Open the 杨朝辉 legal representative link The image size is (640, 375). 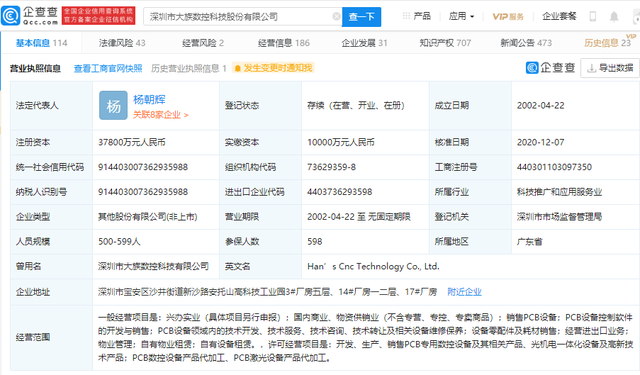coord(149,100)
